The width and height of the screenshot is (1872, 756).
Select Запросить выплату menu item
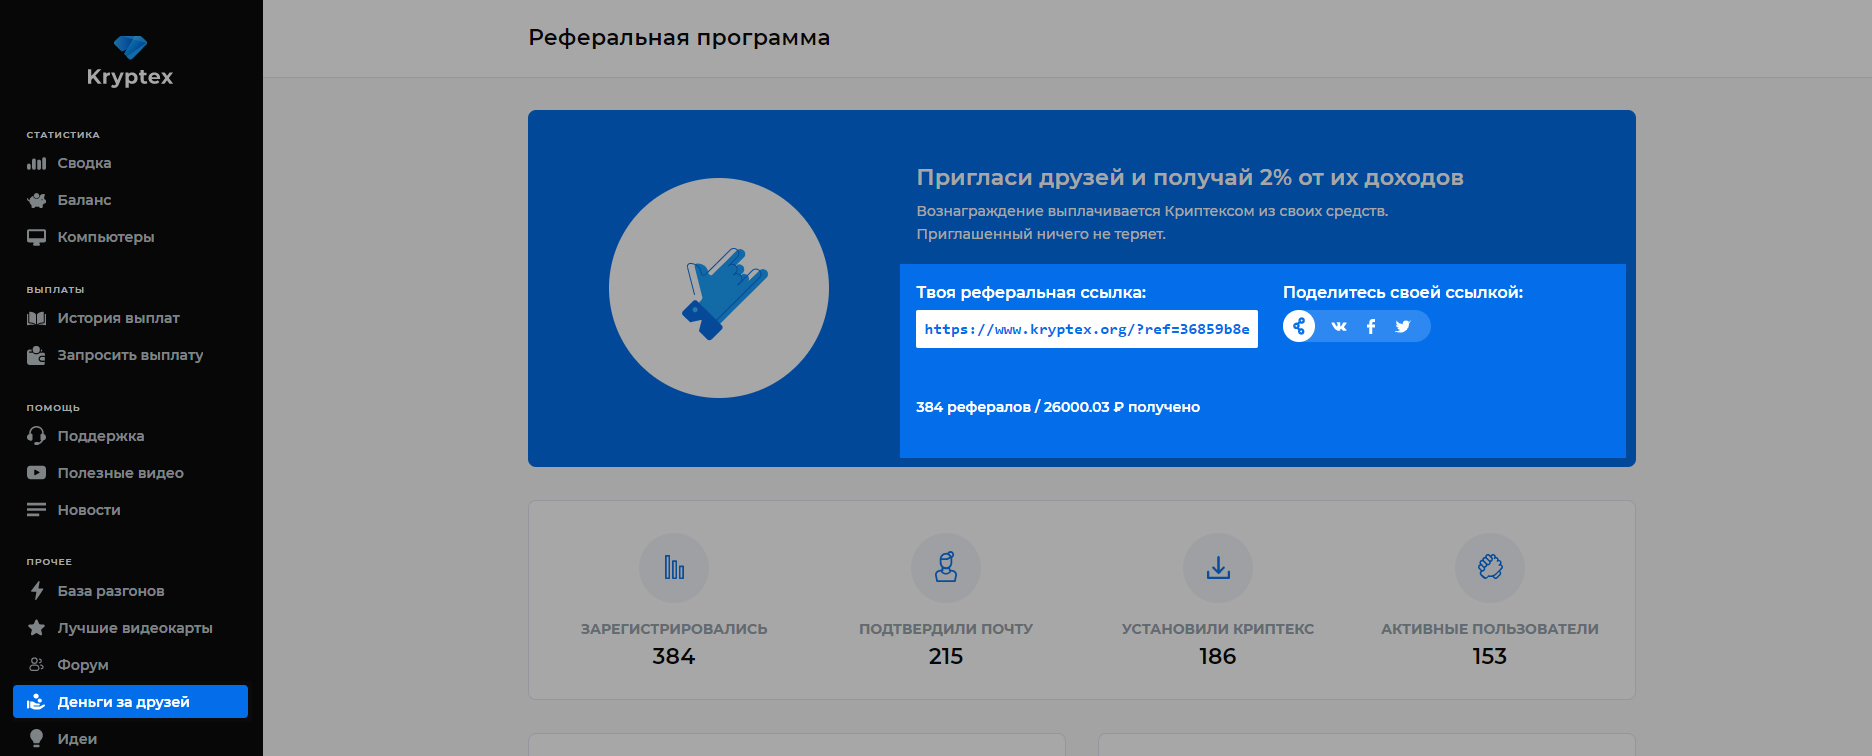[130, 355]
